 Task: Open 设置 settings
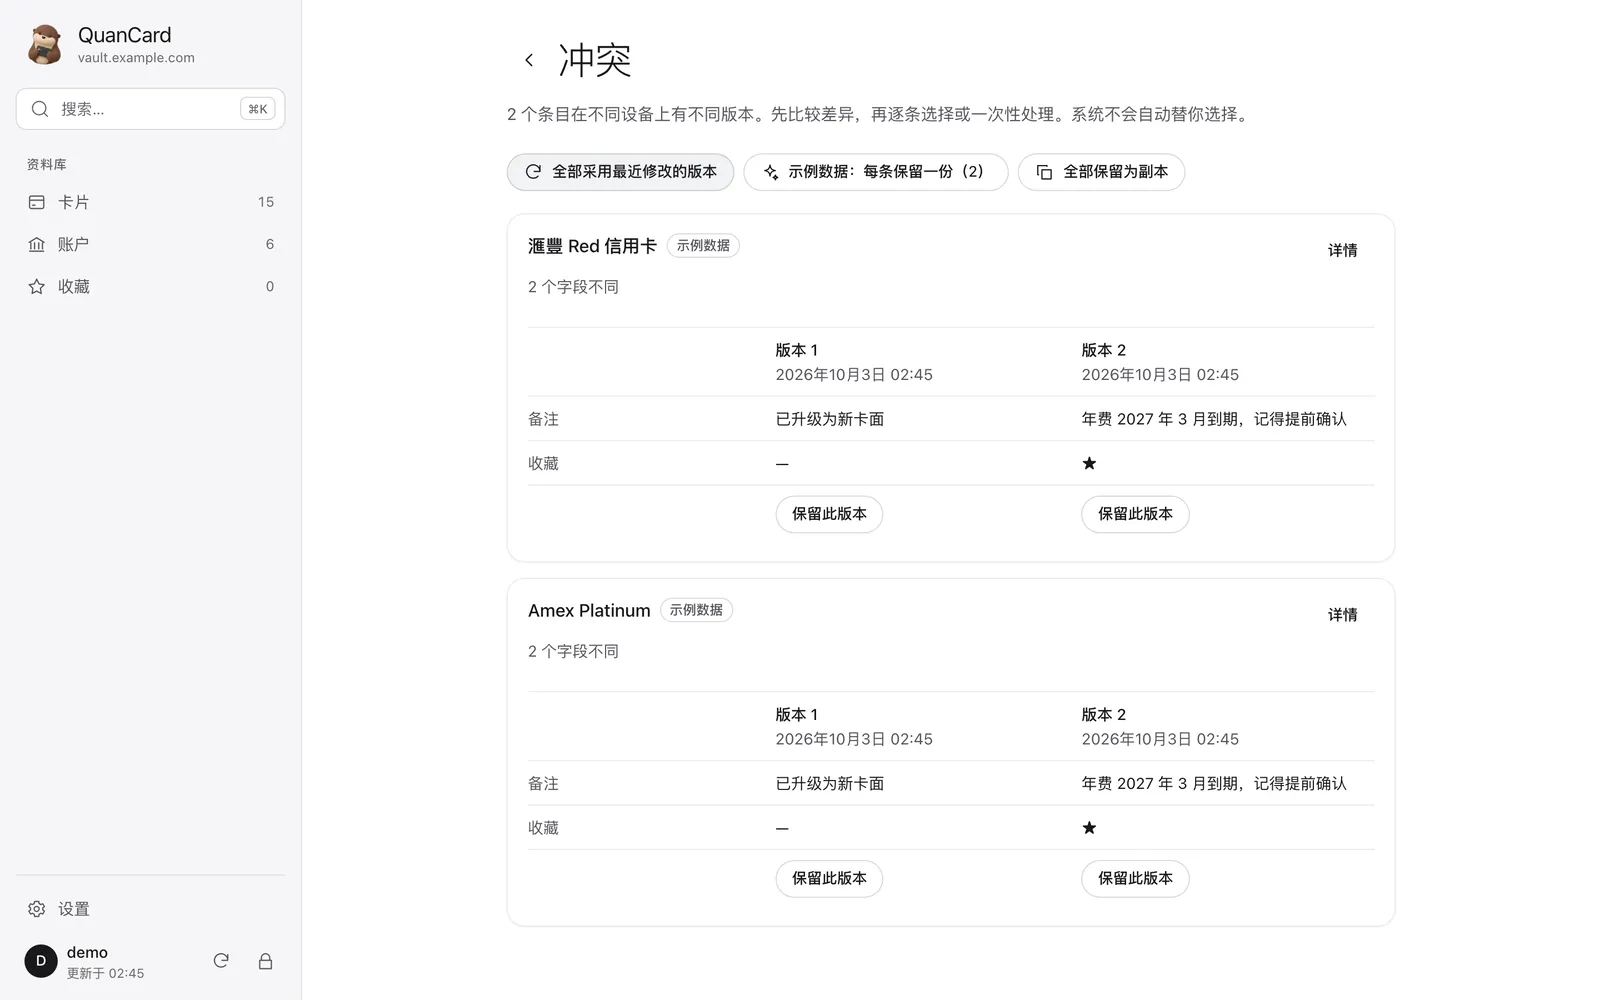150,909
